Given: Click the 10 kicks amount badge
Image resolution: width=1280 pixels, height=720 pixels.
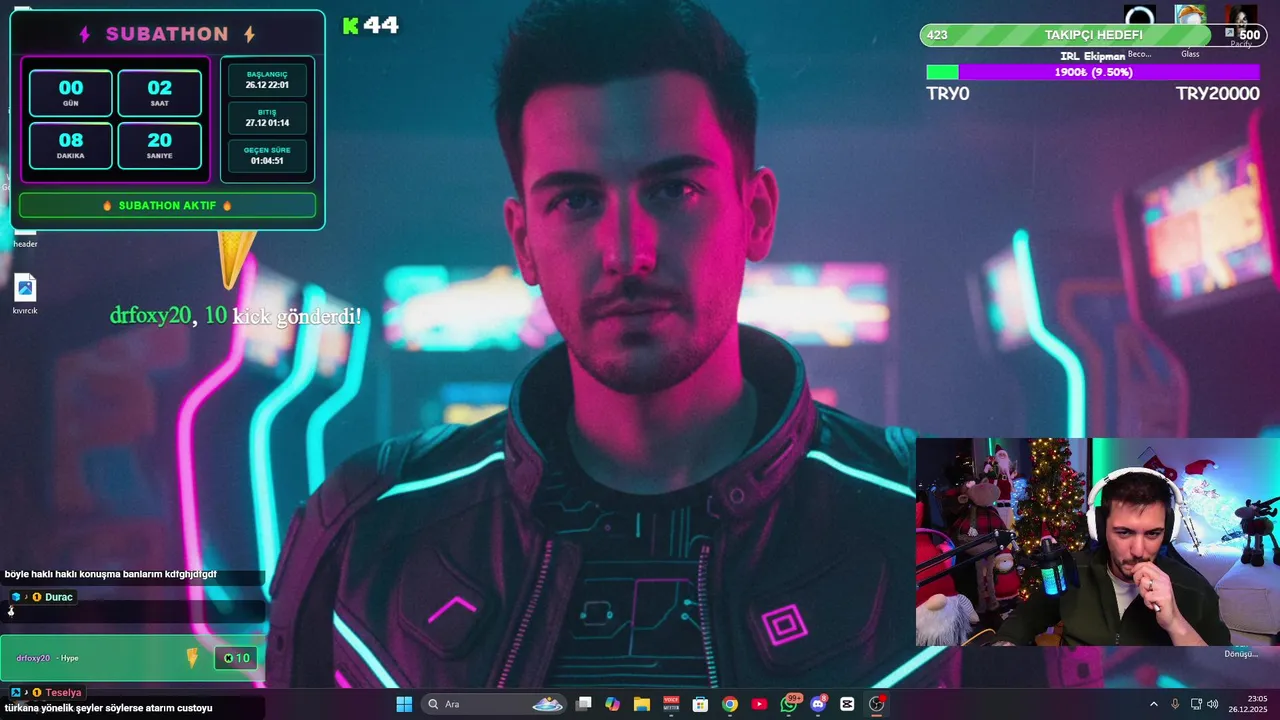Looking at the screenshot, I should (x=236, y=658).
